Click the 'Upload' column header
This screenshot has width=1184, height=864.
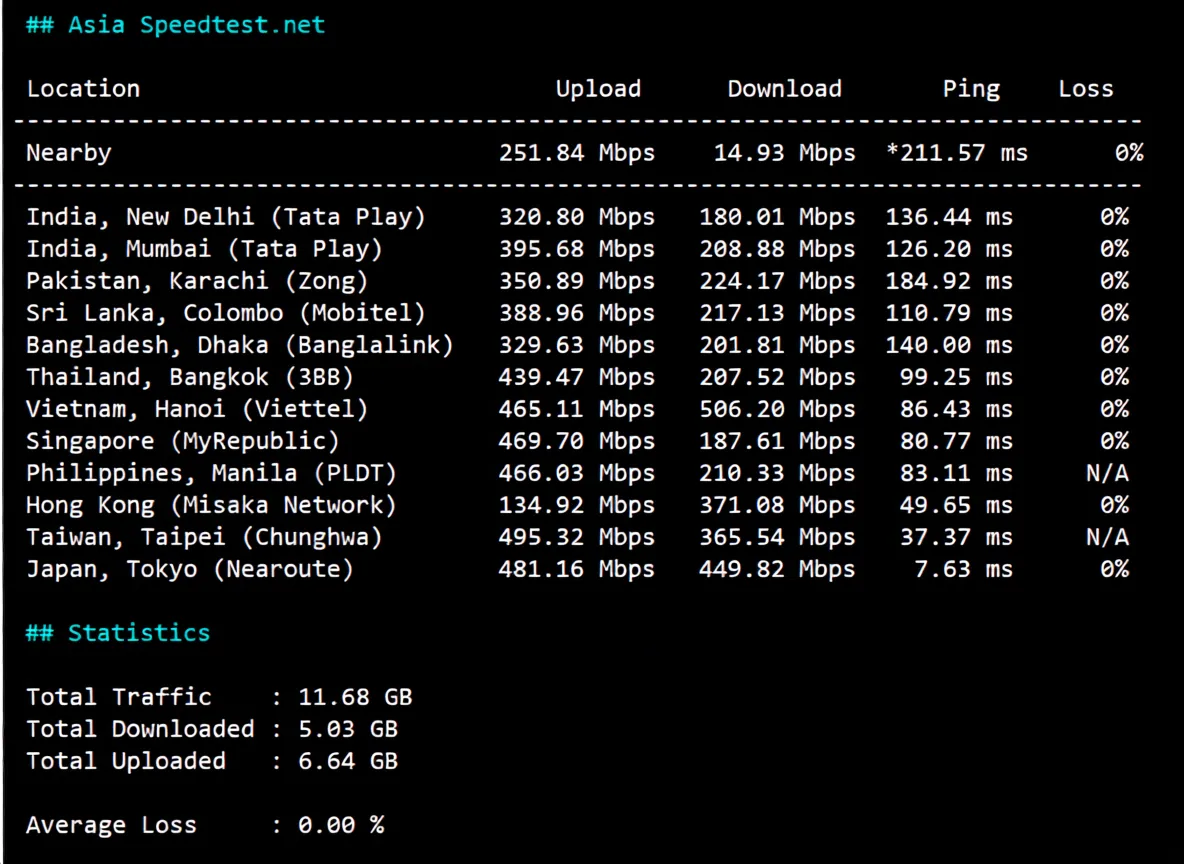coord(598,89)
